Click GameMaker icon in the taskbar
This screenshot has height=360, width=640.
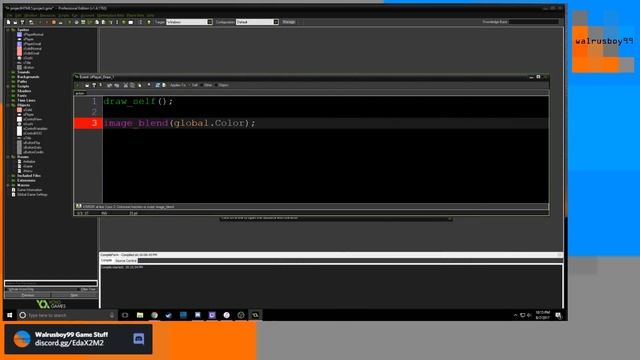(x=255, y=315)
